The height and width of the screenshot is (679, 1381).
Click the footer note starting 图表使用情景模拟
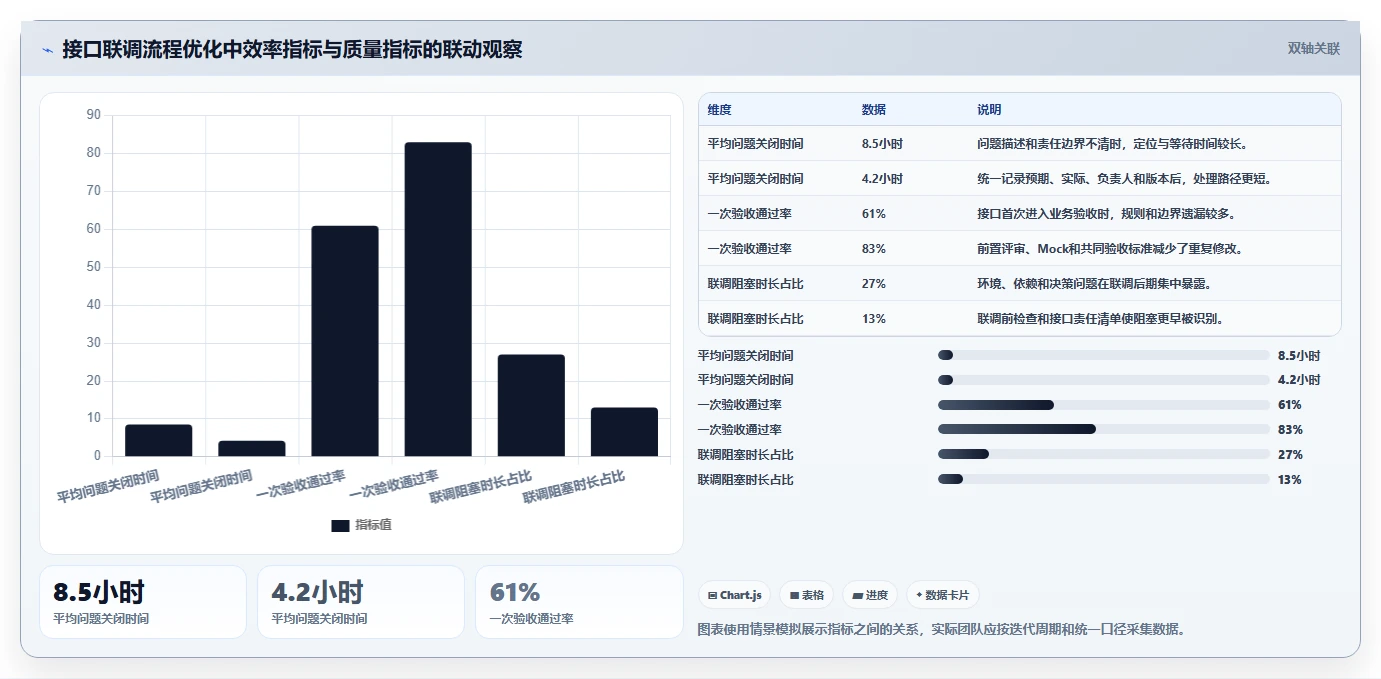(941, 629)
